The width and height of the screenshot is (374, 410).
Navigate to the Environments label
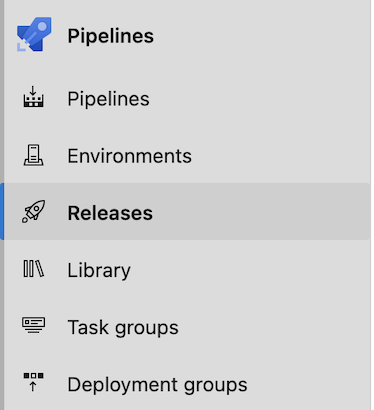point(129,156)
